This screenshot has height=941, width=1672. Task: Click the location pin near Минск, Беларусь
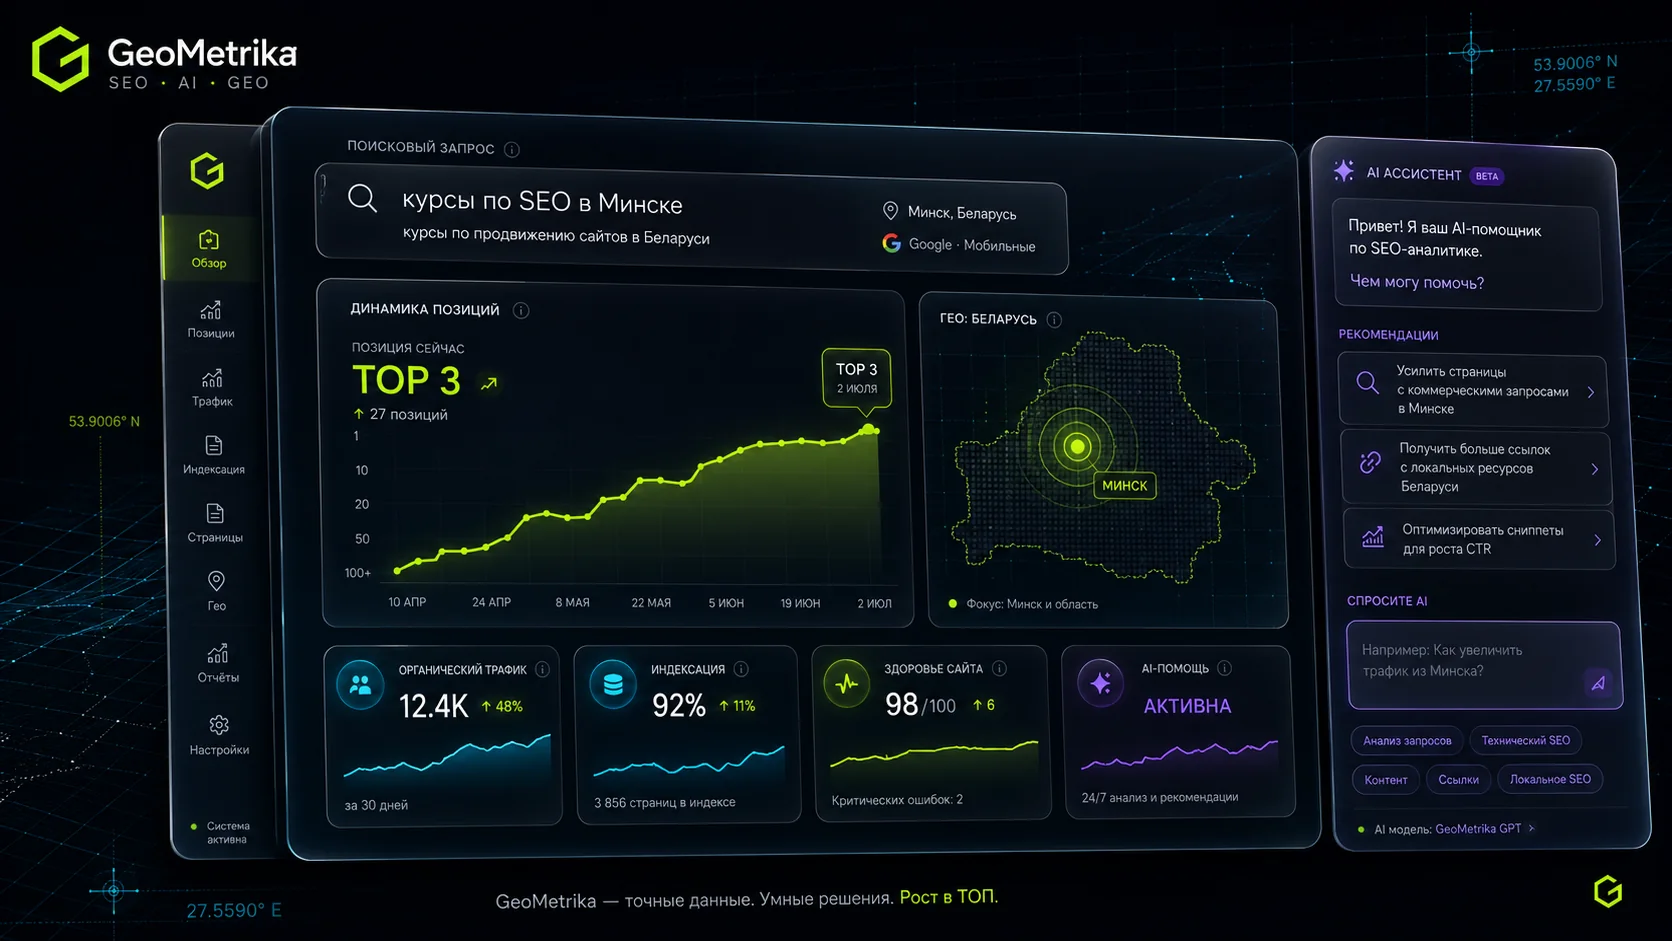click(890, 211)
